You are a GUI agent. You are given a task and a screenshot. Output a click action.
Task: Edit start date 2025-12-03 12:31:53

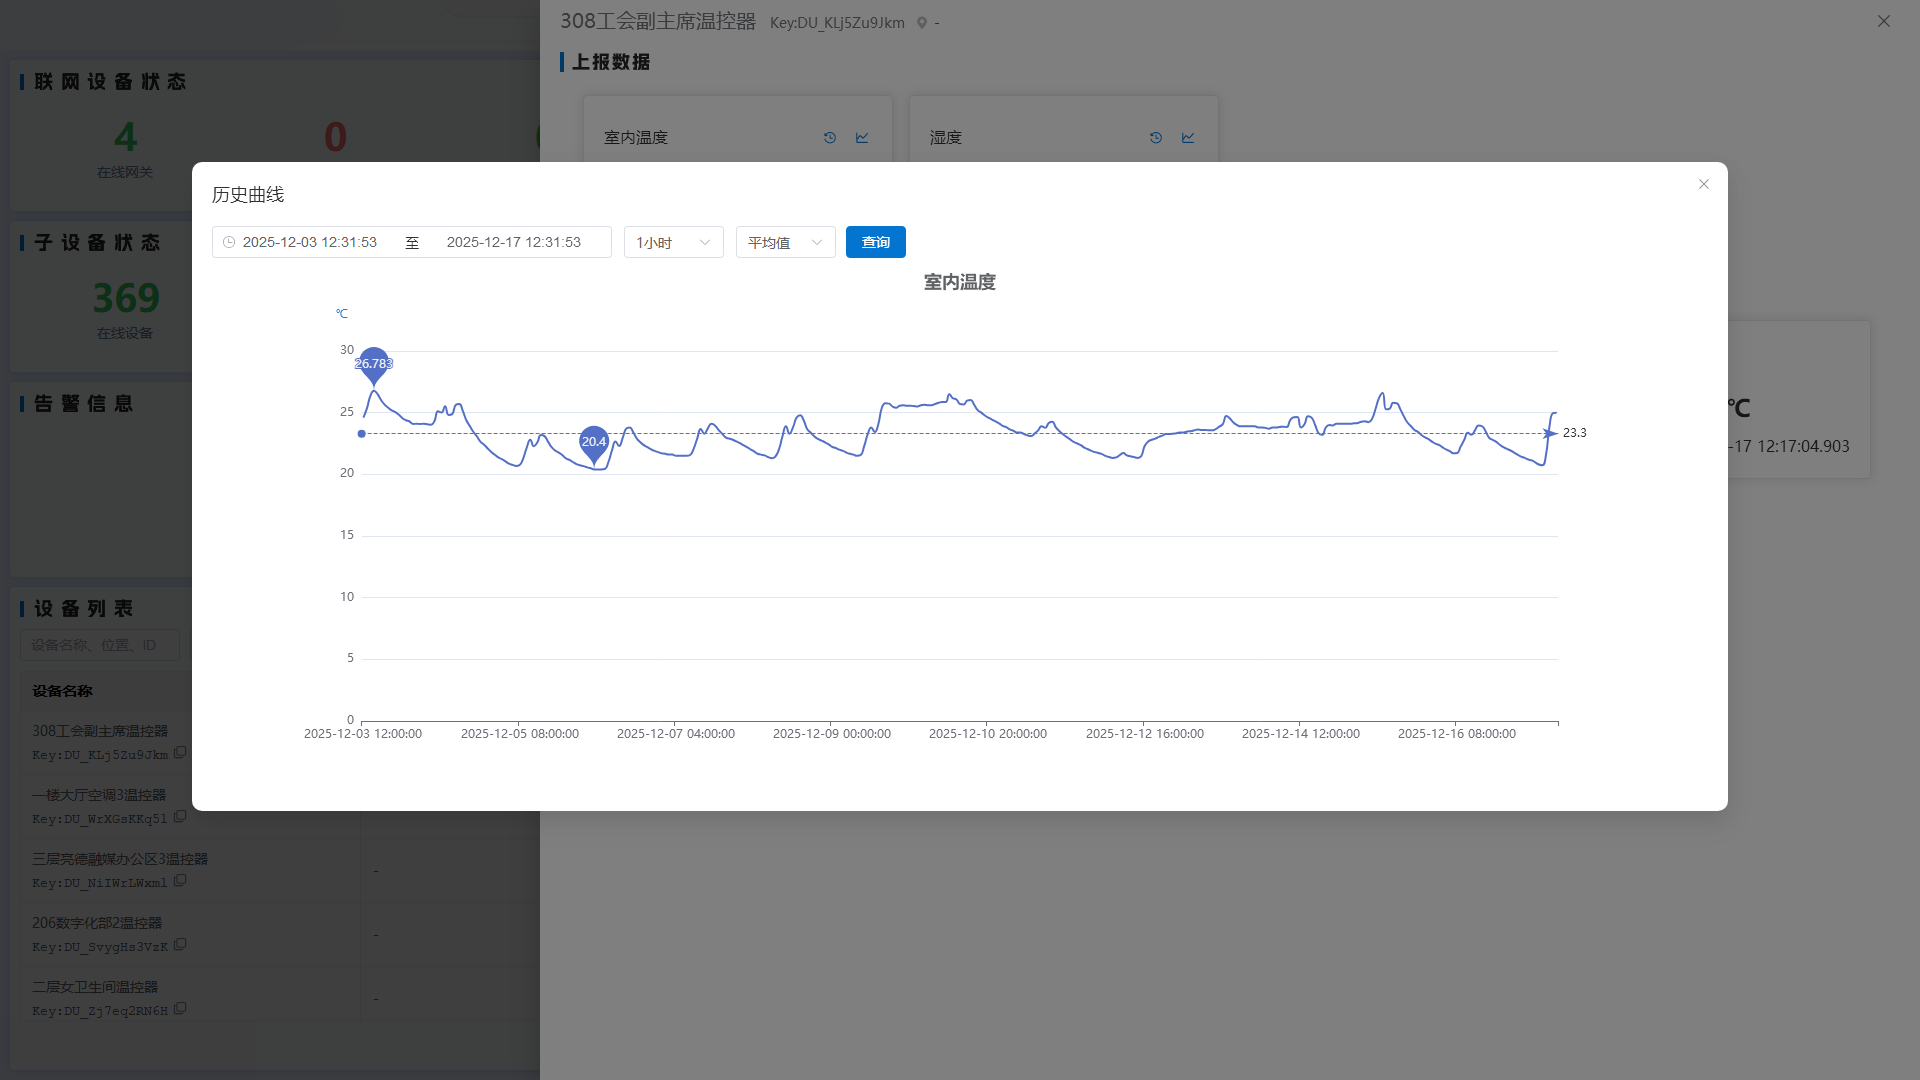coord(310,242)
